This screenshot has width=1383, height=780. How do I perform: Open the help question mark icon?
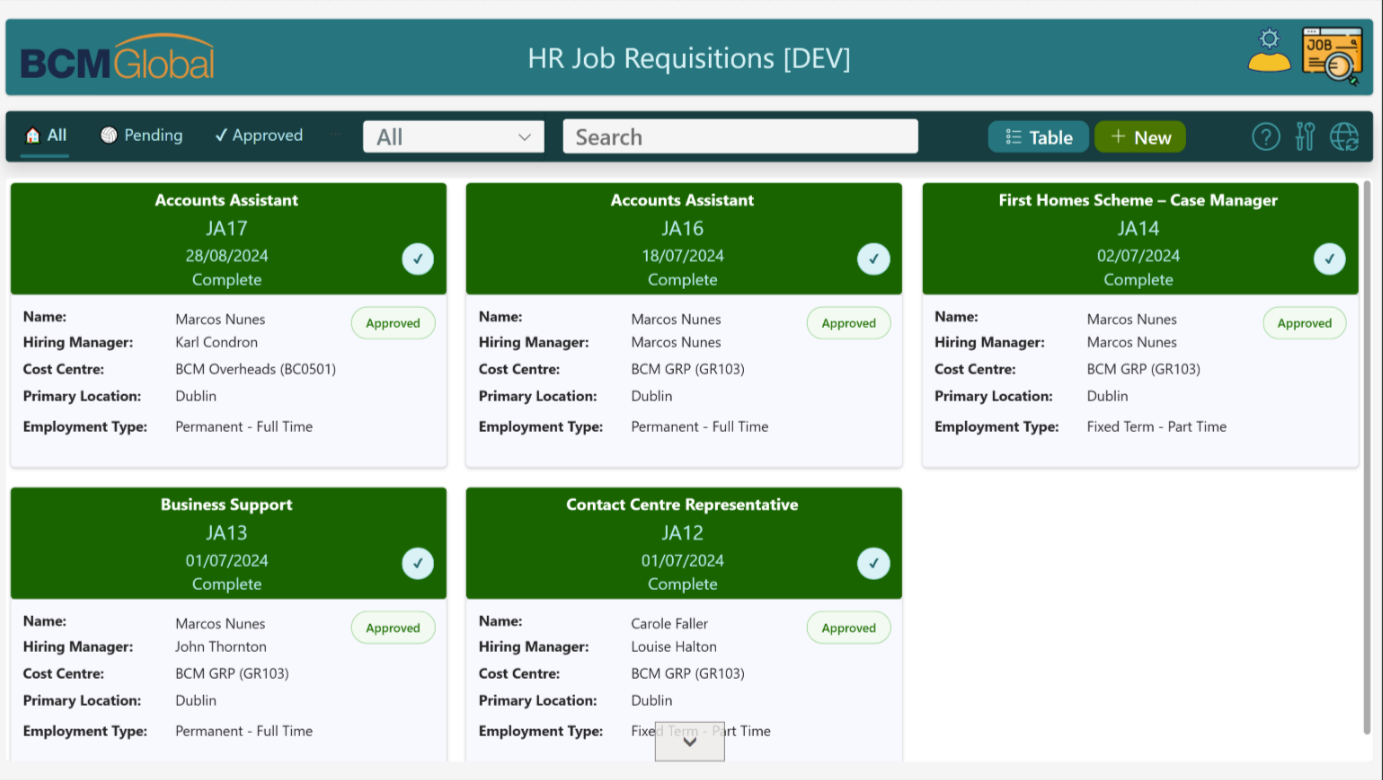pos(1266,137)
